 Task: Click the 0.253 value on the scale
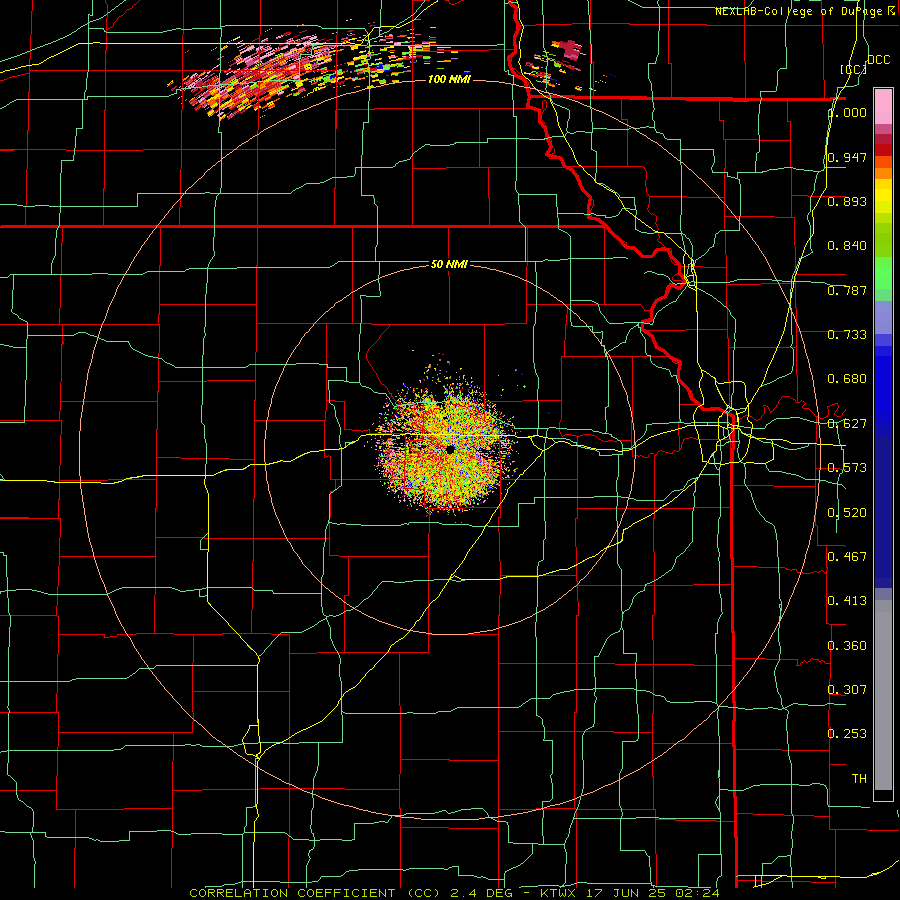click(847, 734)
